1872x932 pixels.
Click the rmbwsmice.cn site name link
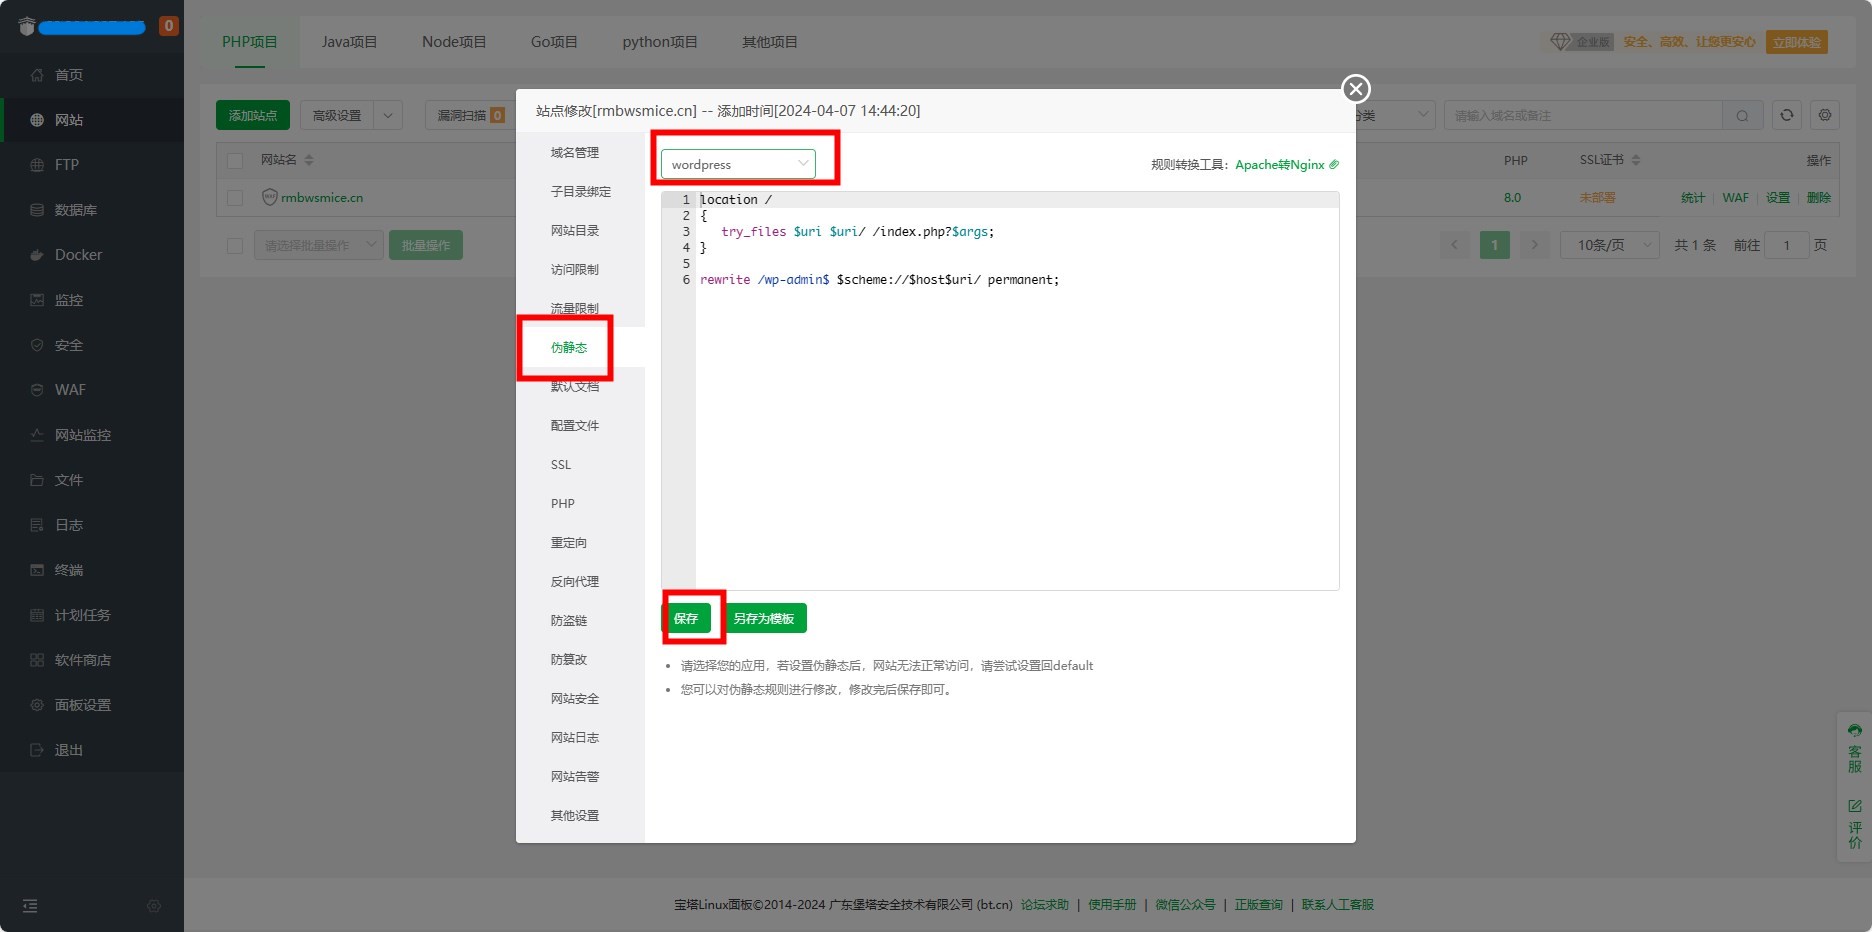(322, 197)
